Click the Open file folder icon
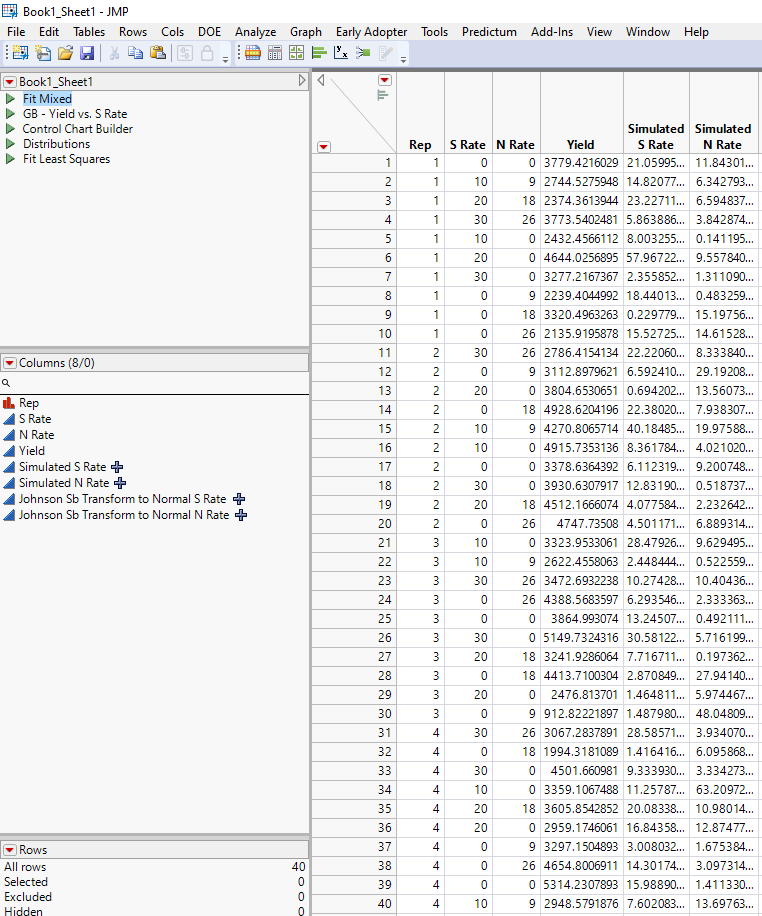The width and height of the screenshot is (762, 916). coord(65,53)
